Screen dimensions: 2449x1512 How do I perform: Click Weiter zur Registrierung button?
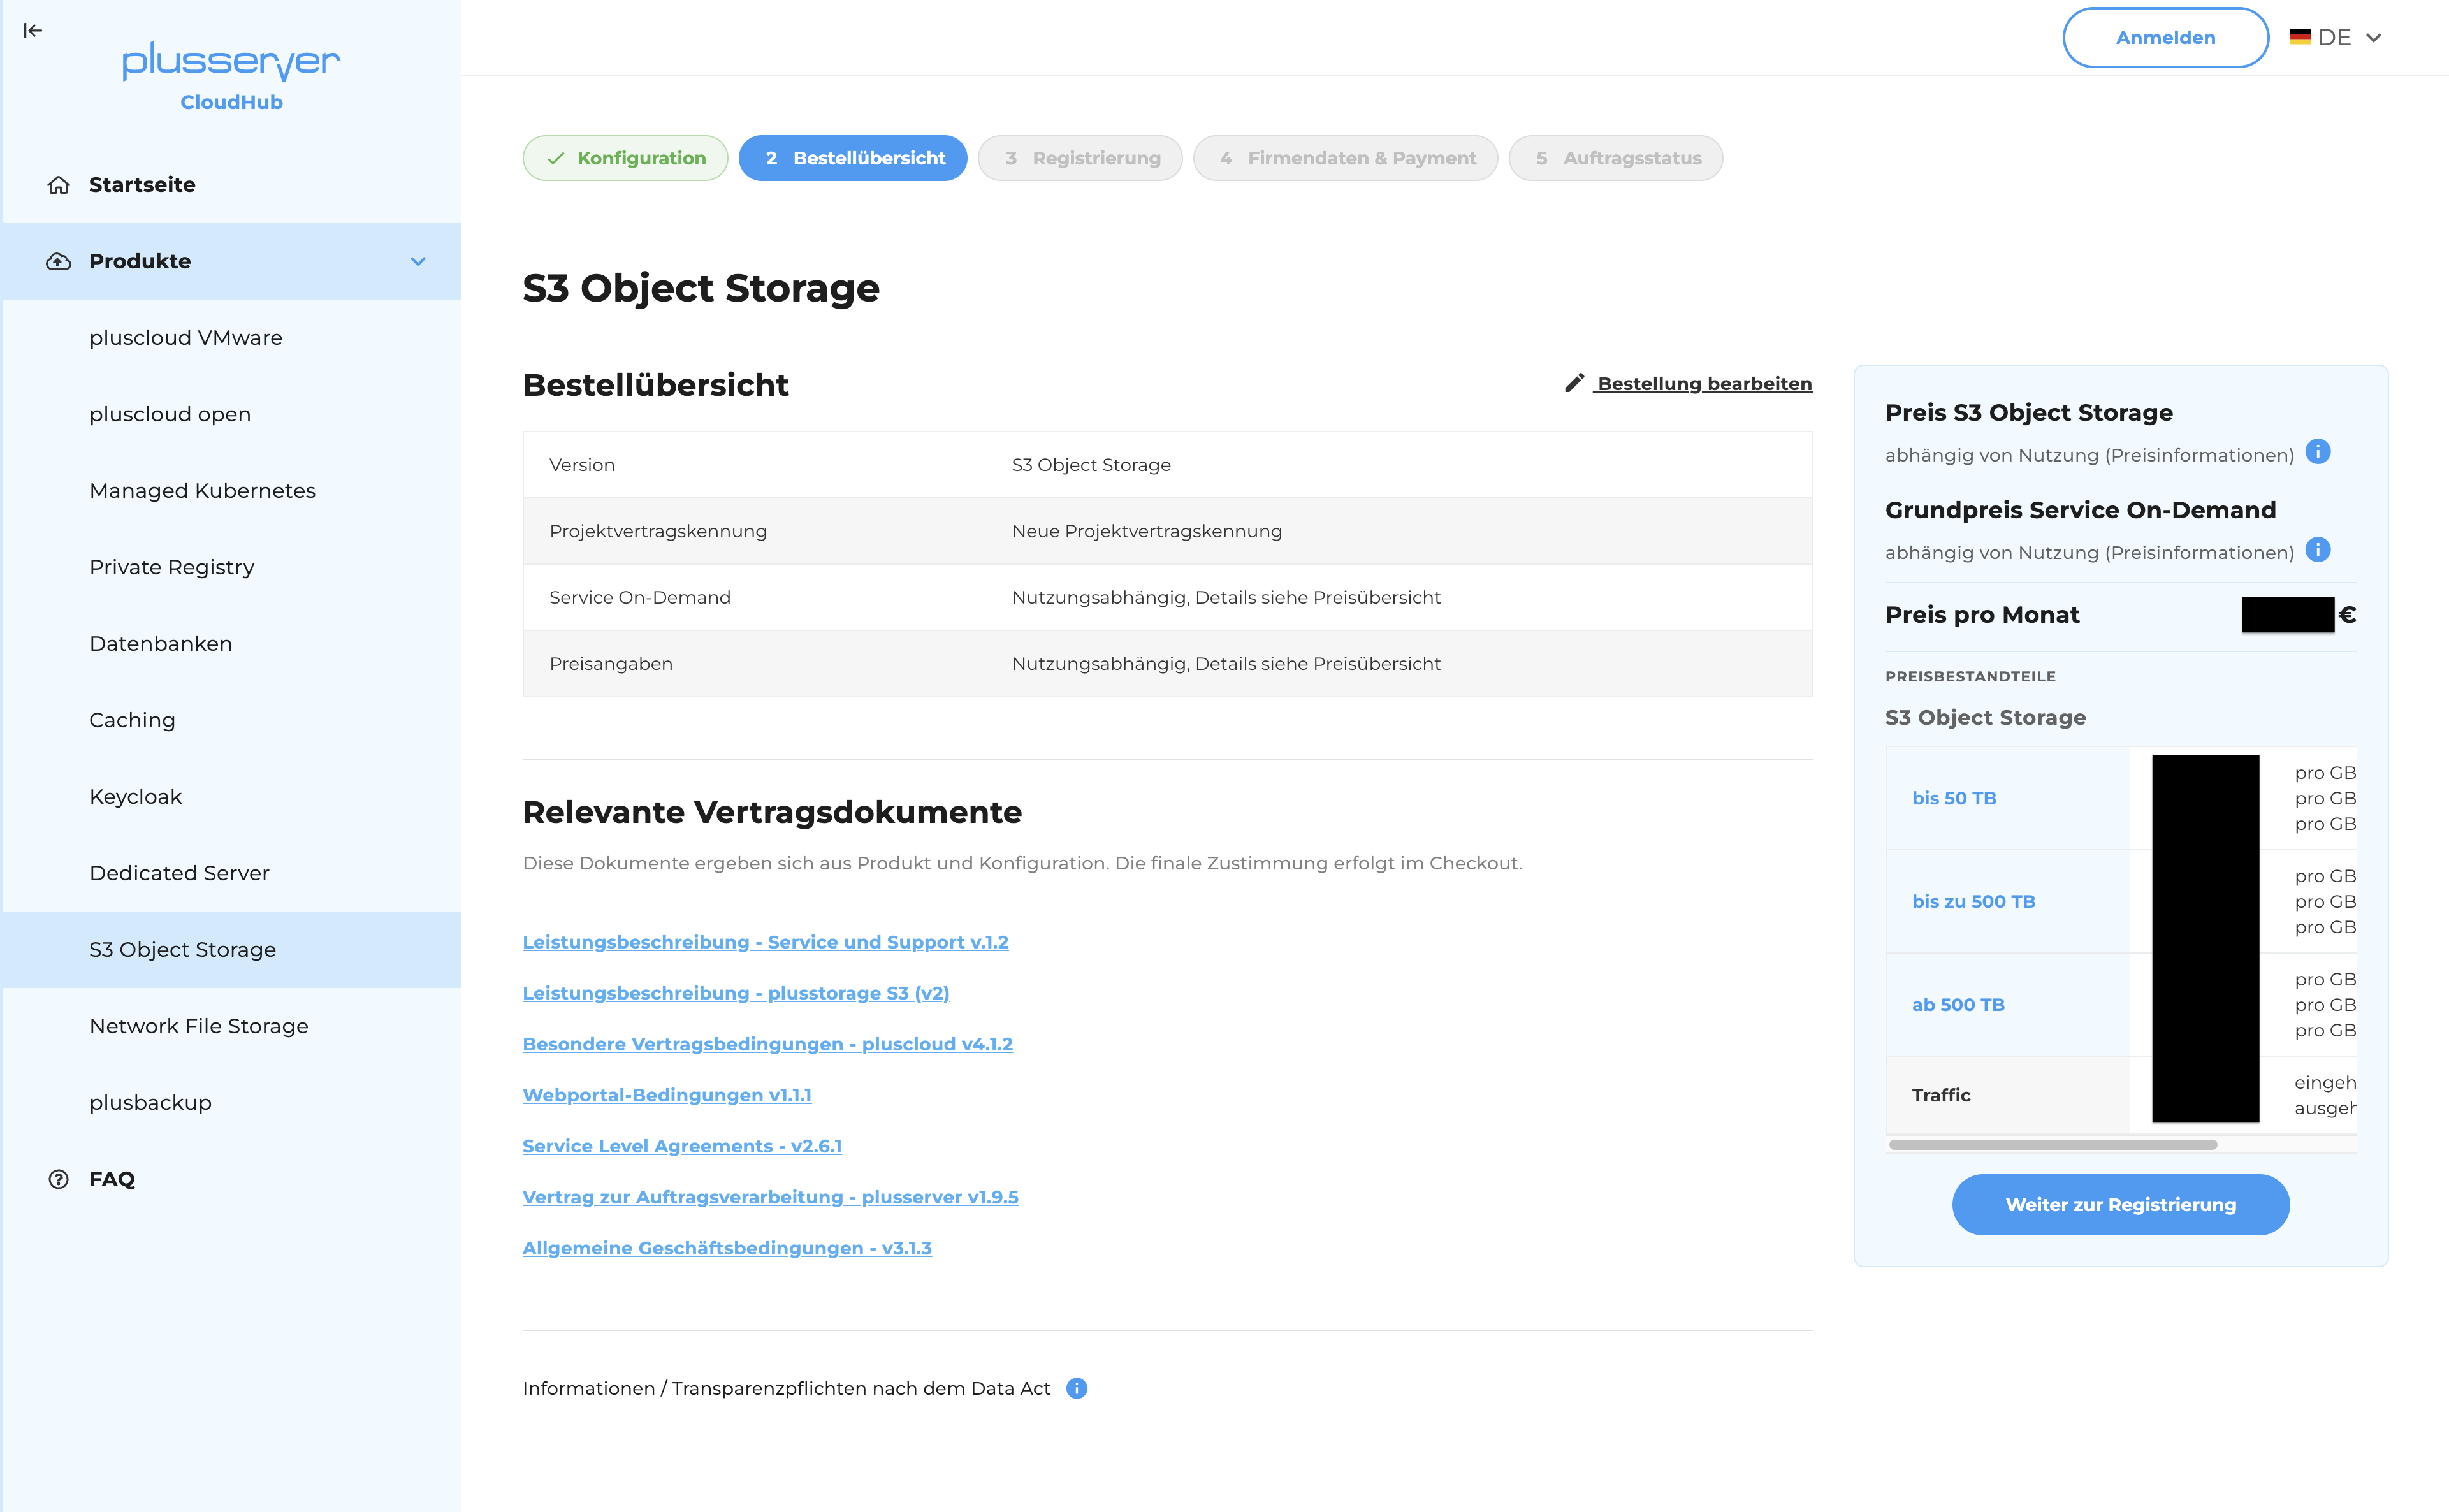coord(2120,1205)
